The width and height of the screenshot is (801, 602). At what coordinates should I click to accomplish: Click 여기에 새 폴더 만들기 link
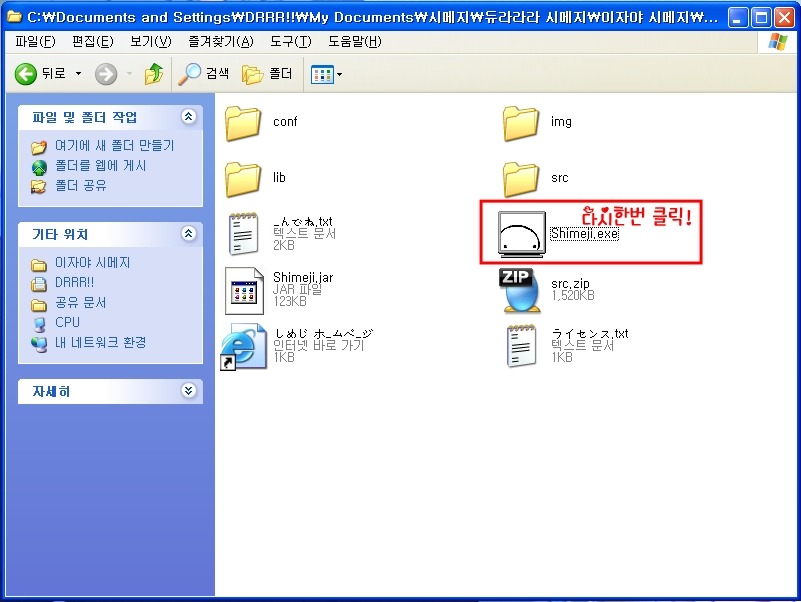[x=114, y=146]
